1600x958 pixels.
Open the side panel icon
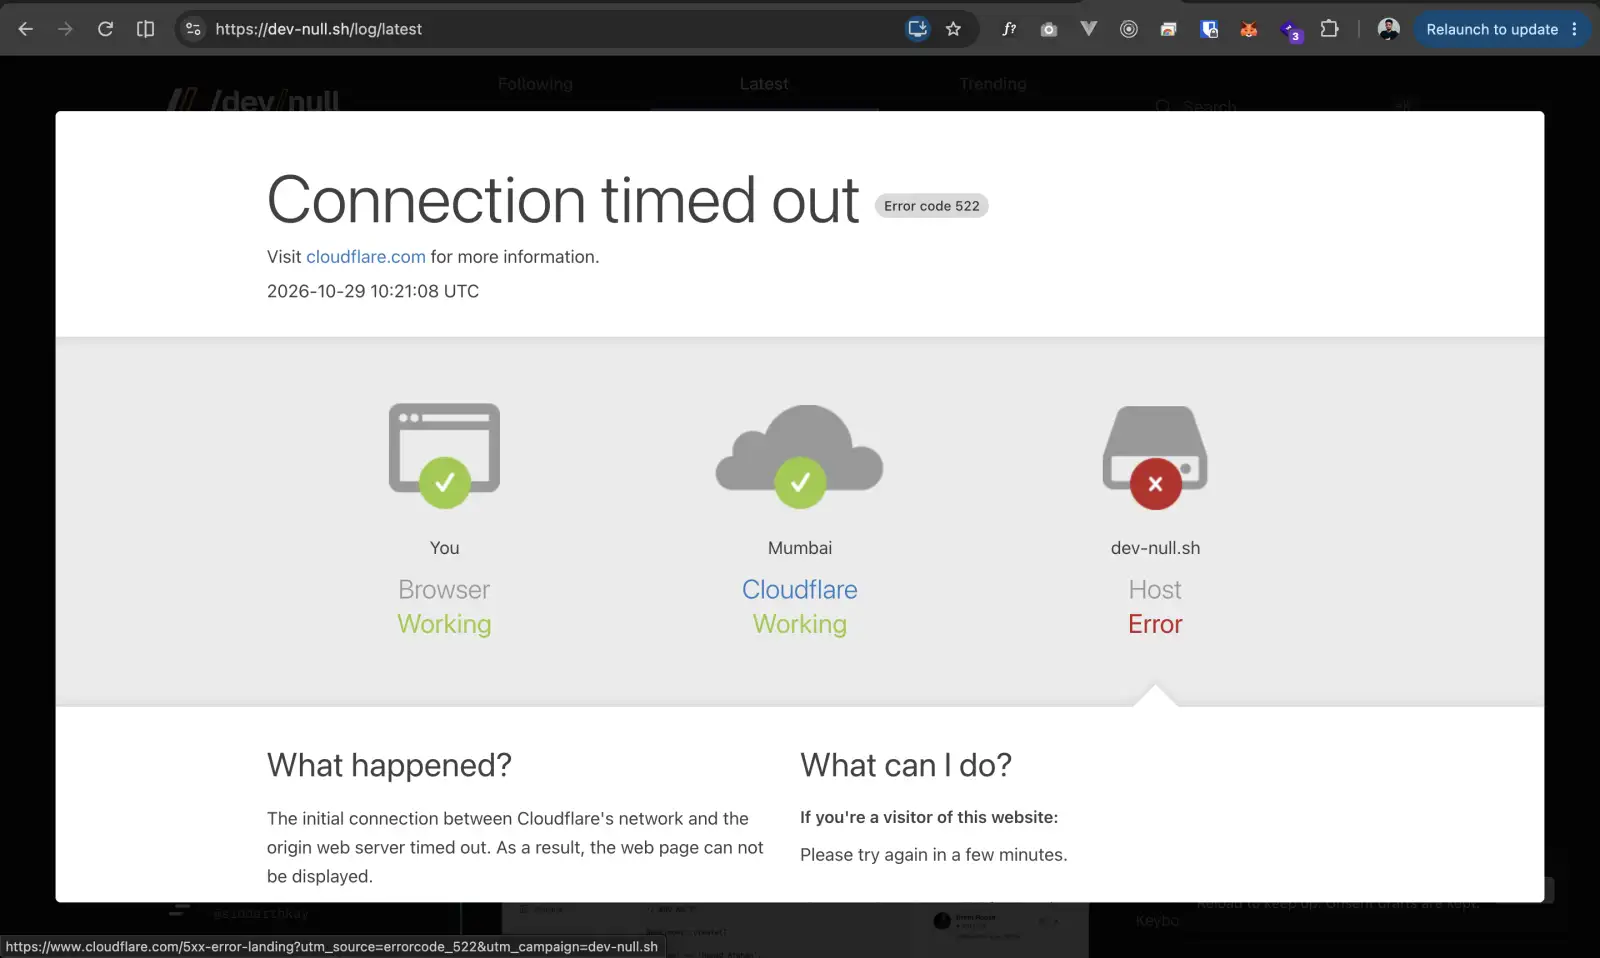[145, 29]
